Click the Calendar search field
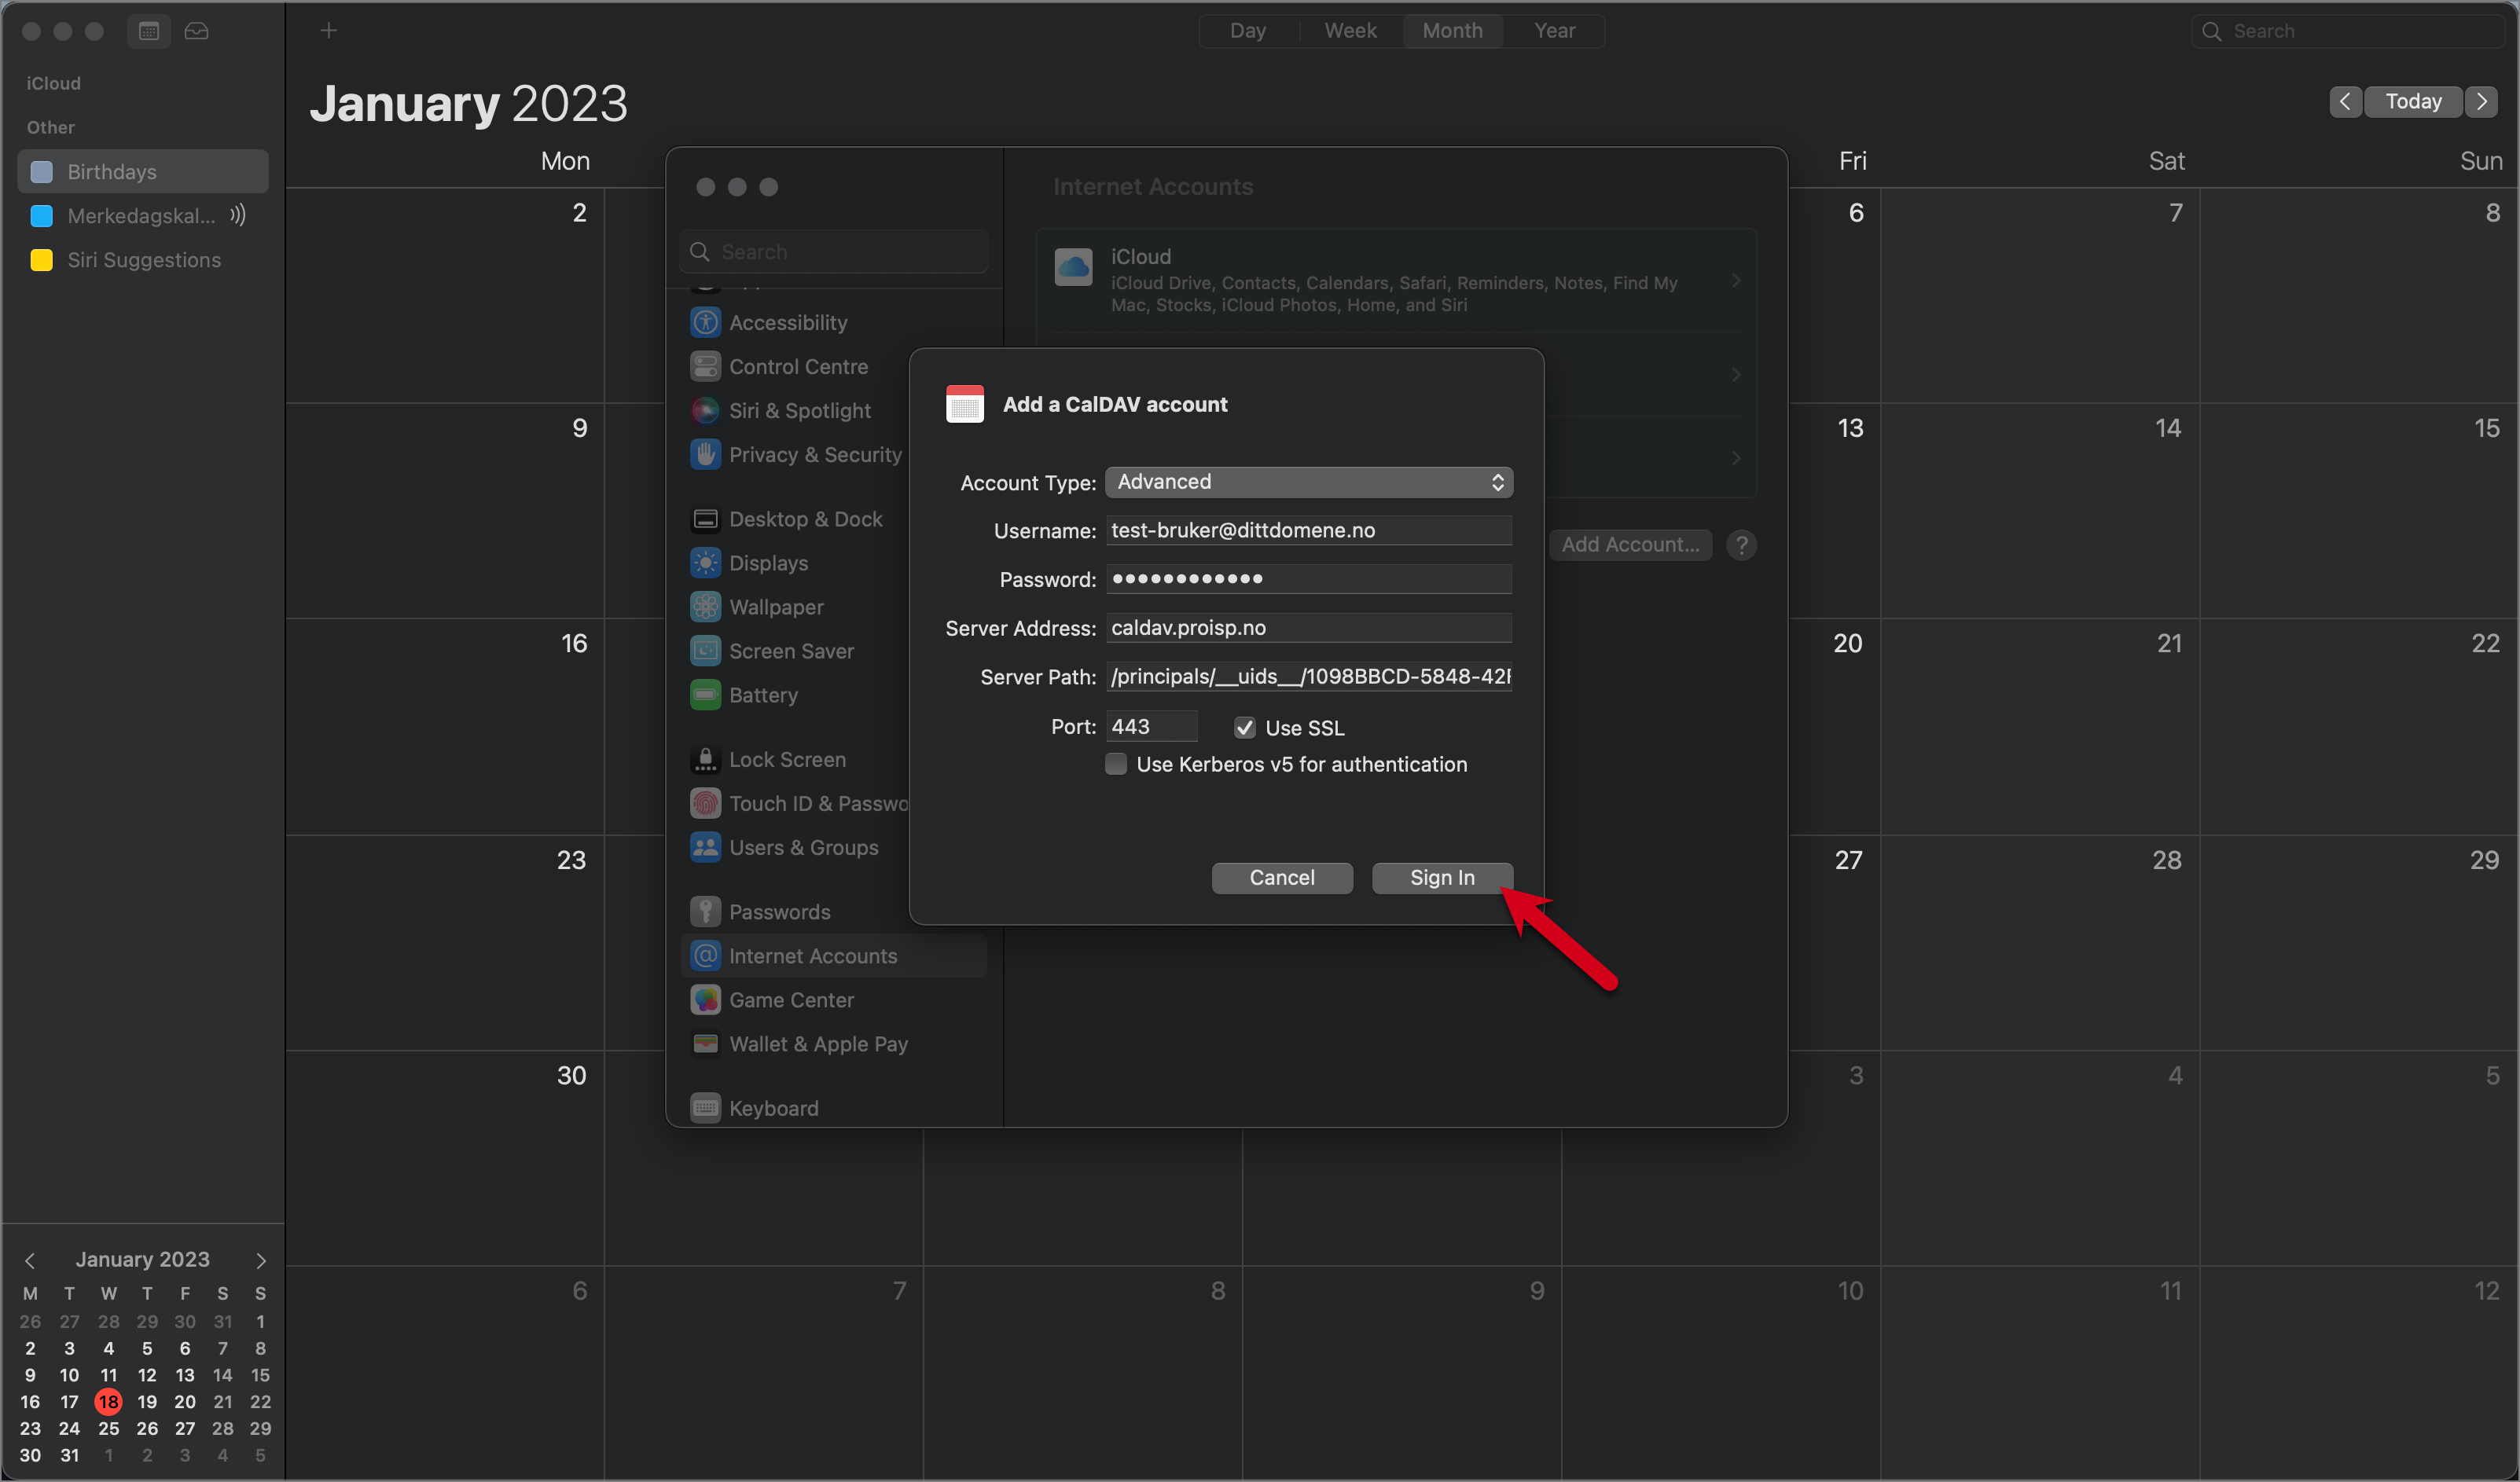 click(x=2347, y=31)
